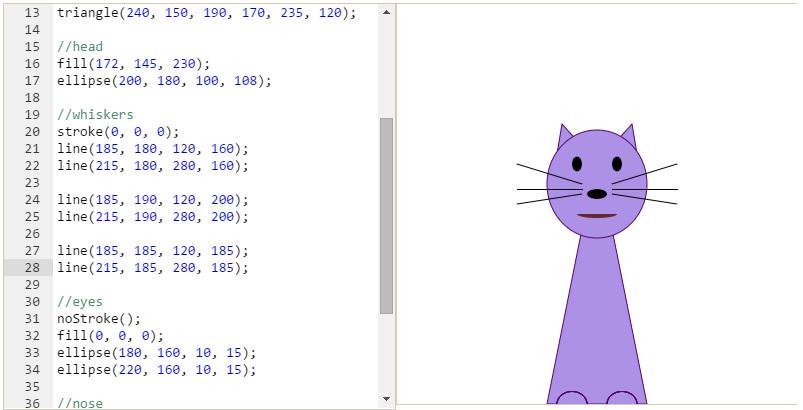
Task: Select line number 28 in the gutter
Action: [32, 268]
